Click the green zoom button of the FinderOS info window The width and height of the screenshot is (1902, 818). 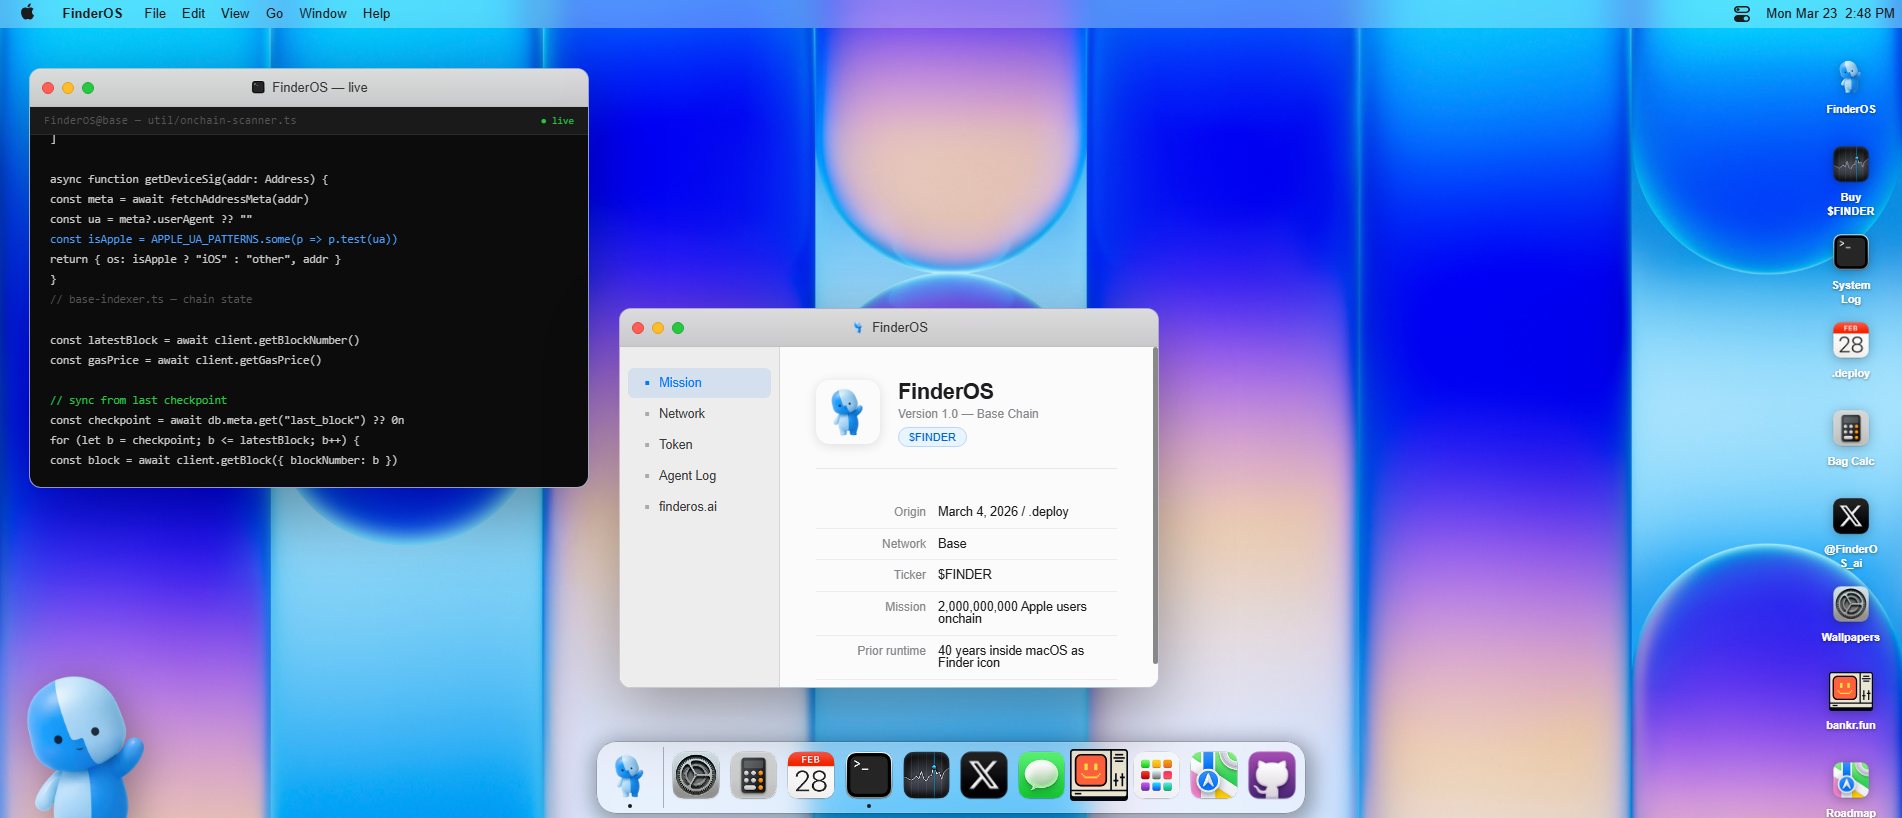point(678,328)
